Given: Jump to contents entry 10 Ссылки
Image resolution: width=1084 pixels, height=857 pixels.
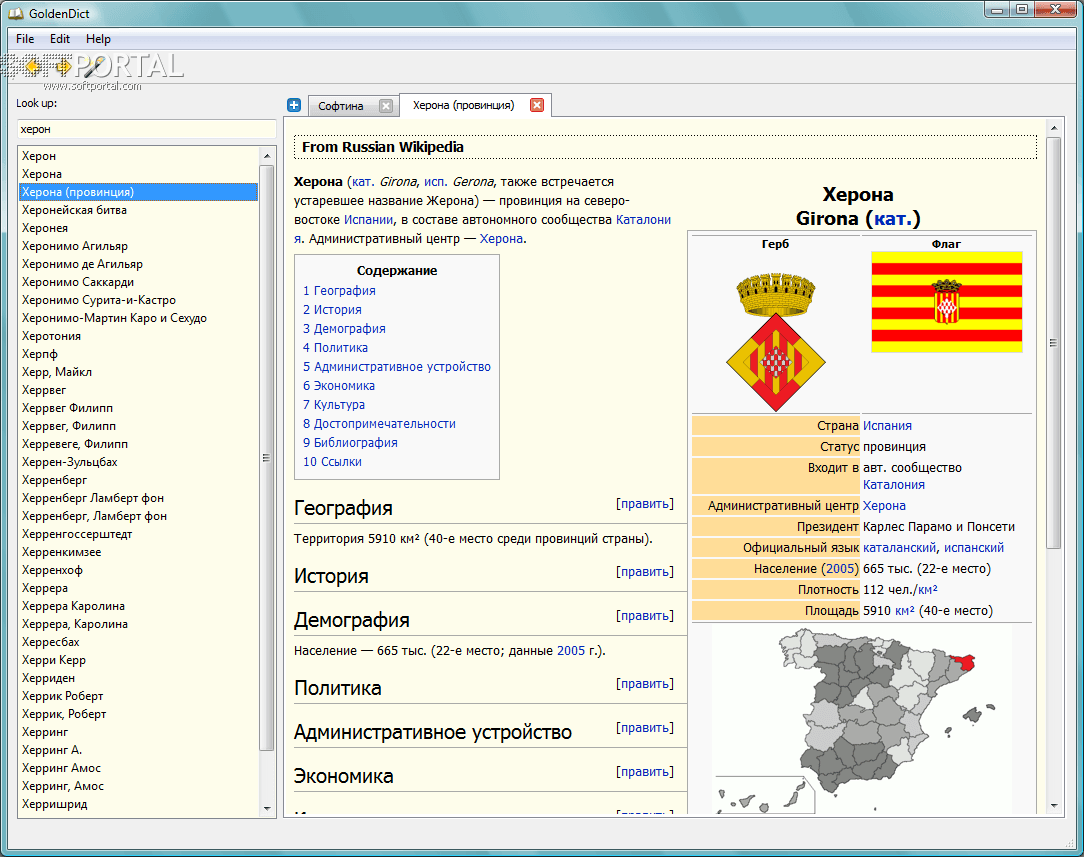Looking at the screenshot, I should click(x=333, y=462).
